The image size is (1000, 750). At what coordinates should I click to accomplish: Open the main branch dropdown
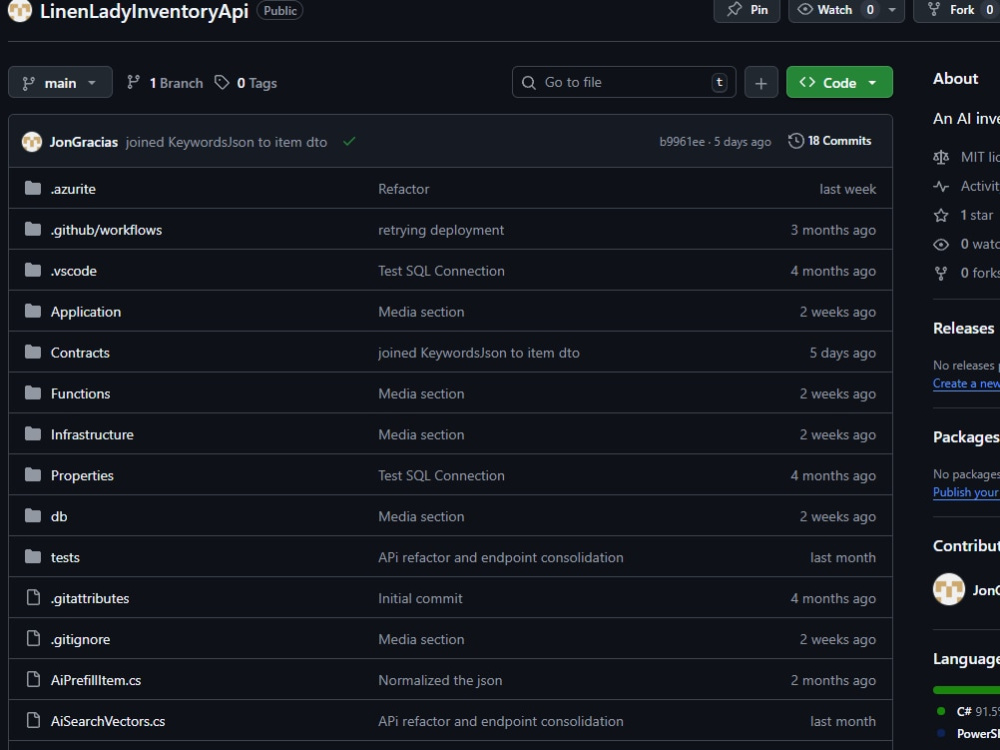tap(60, 82)
